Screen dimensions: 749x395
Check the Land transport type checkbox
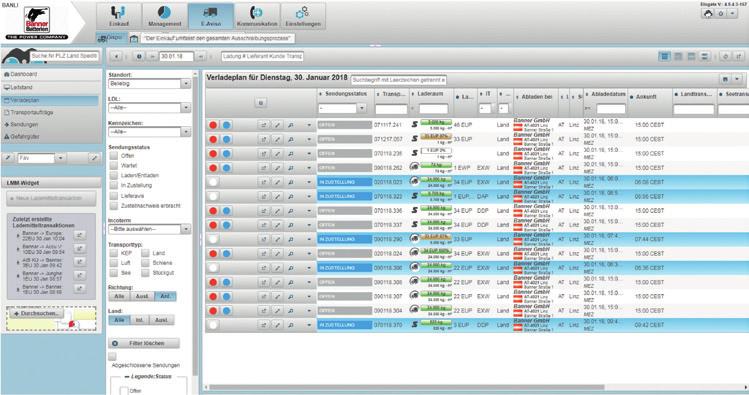(145, 253)
